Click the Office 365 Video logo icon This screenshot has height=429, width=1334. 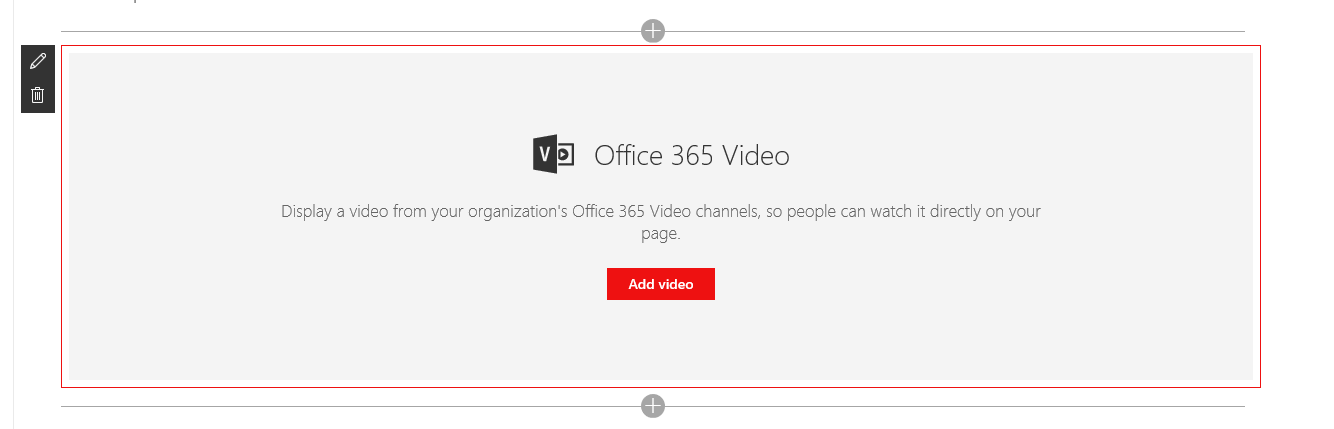pos(553,154)
